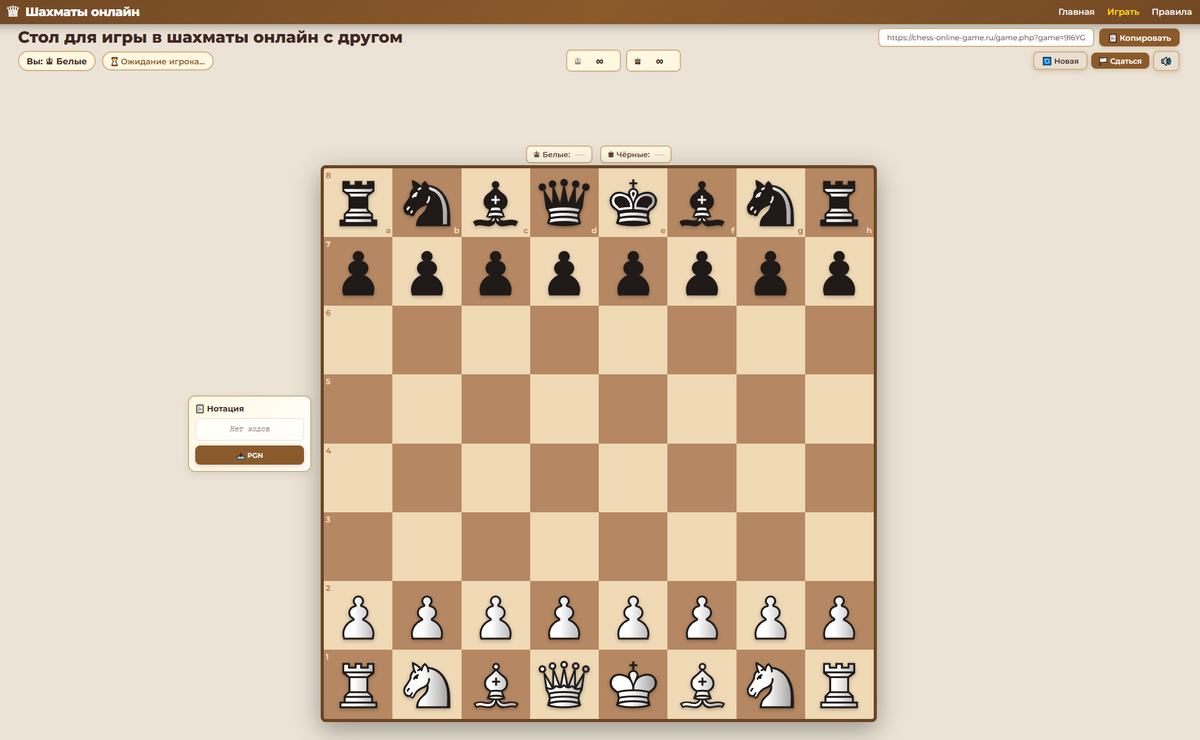Select the black knight on g8

[x=772, y=203]
